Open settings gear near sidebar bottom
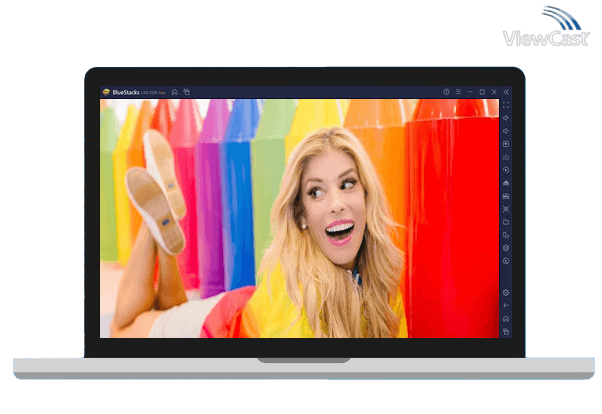 (x=506, y=293)
